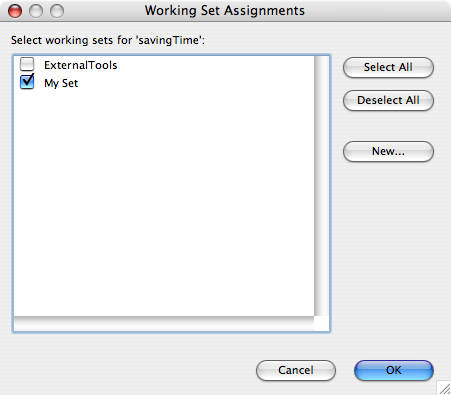Select the ExternalTools list entry label
Screen dimensions: 451x395
pos(81,65)
